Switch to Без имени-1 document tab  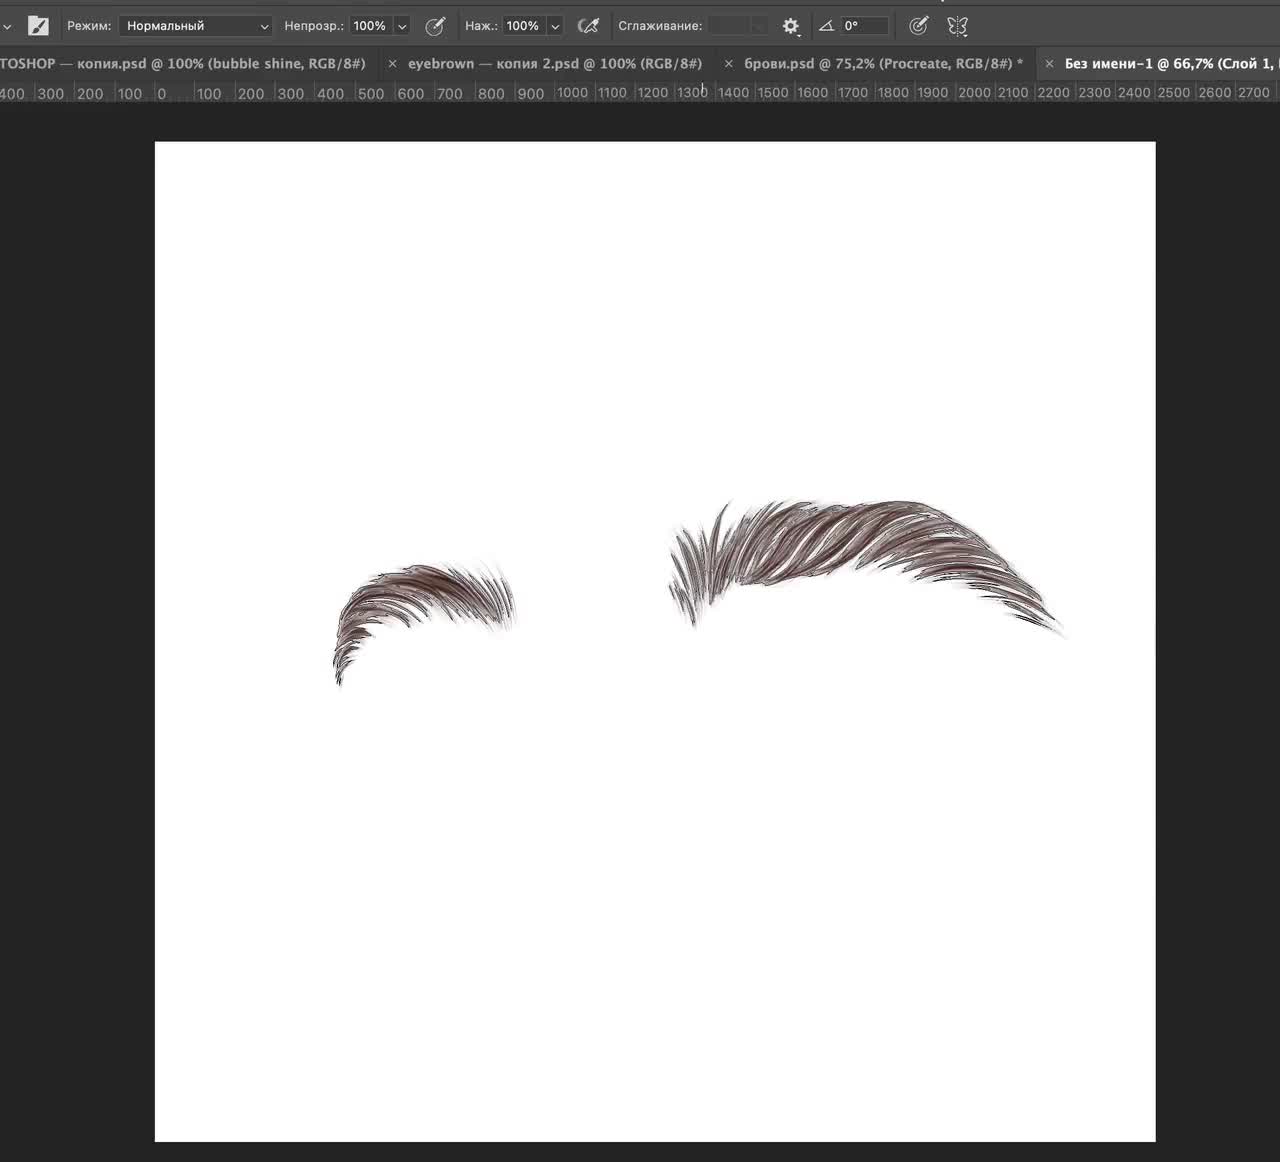pyautogui.click(x=1170, y=63)
